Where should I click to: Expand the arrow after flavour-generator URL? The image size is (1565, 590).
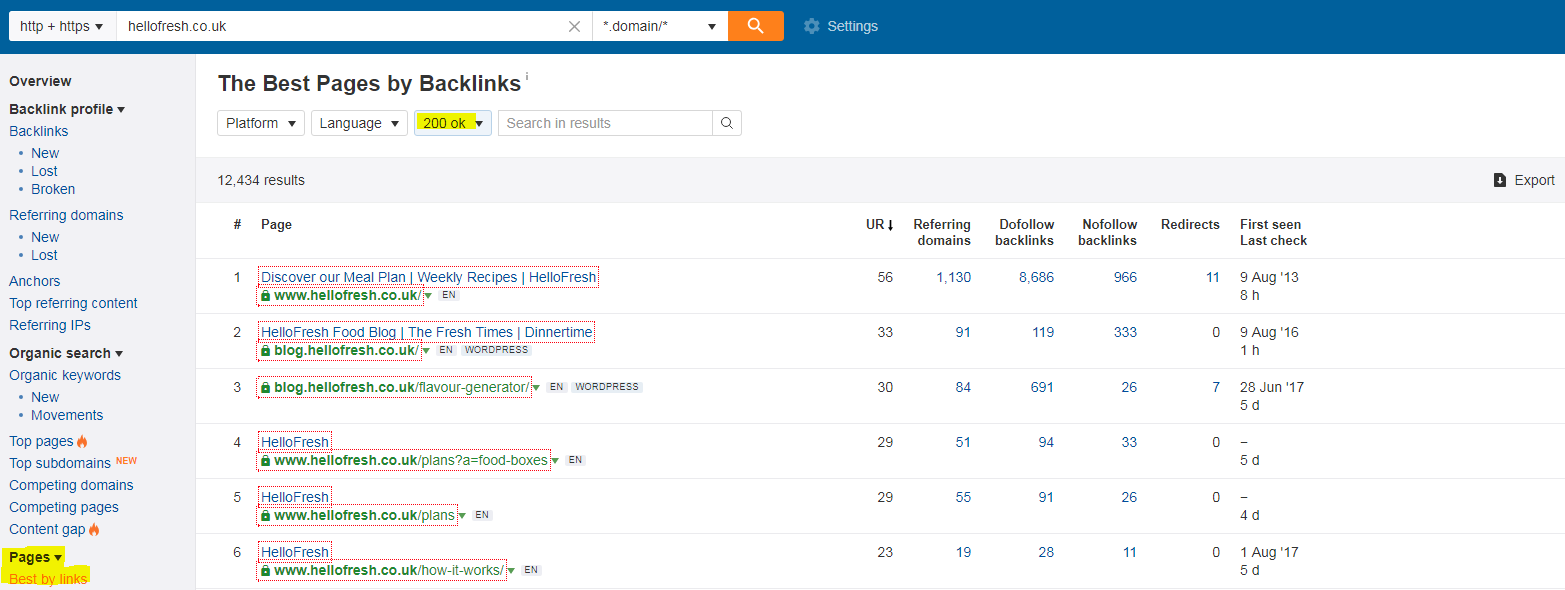point(536,388)
